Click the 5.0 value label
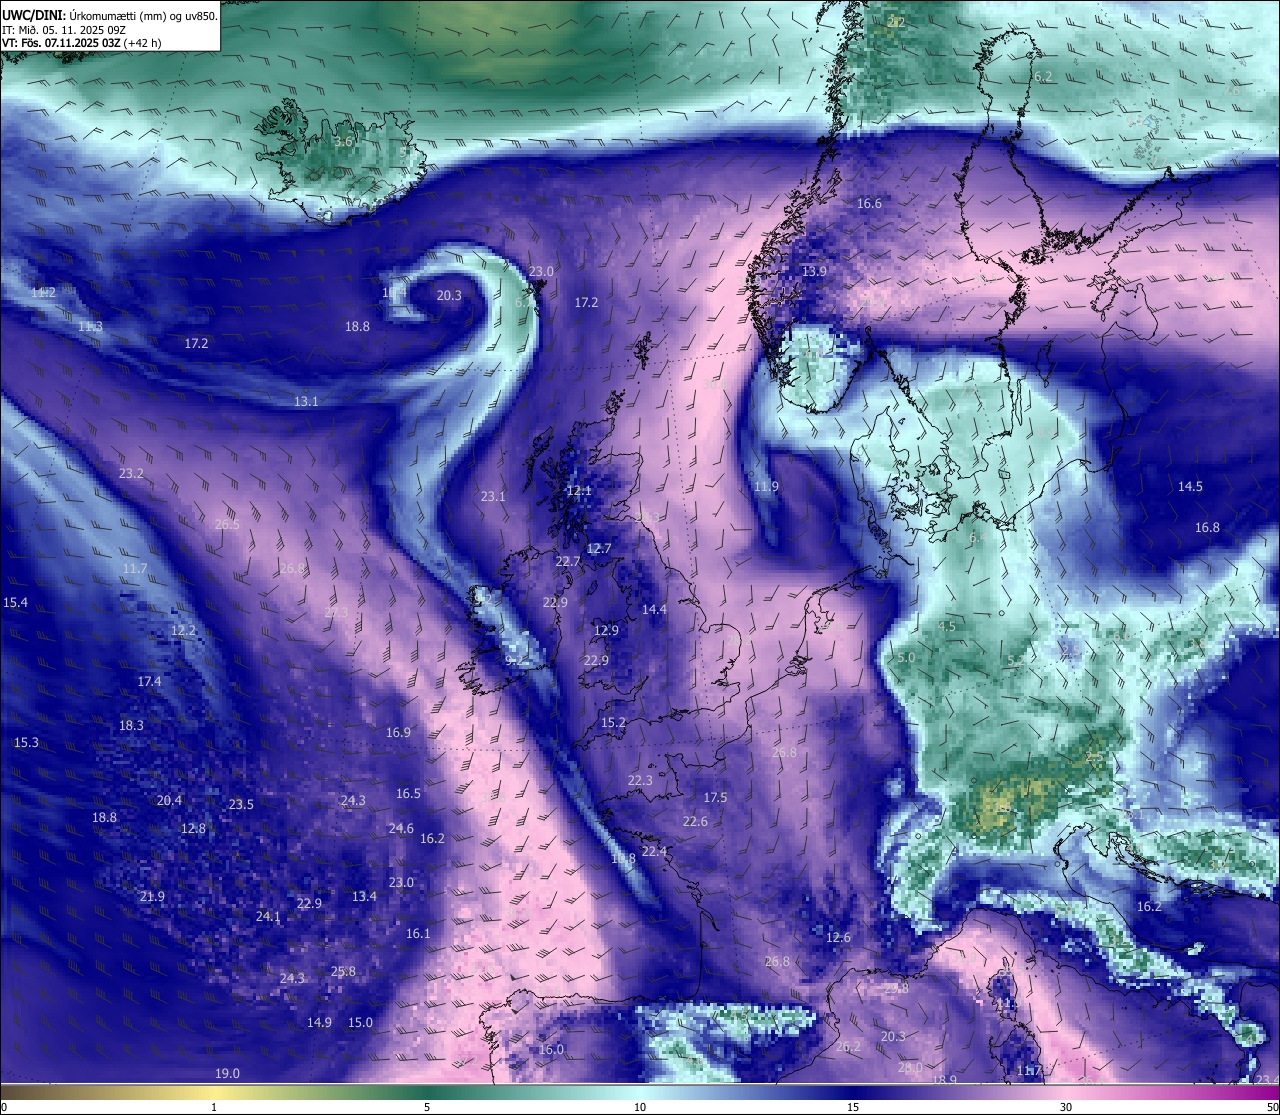This screenshot has height=1115, width=1280. (x=906, y=658)
